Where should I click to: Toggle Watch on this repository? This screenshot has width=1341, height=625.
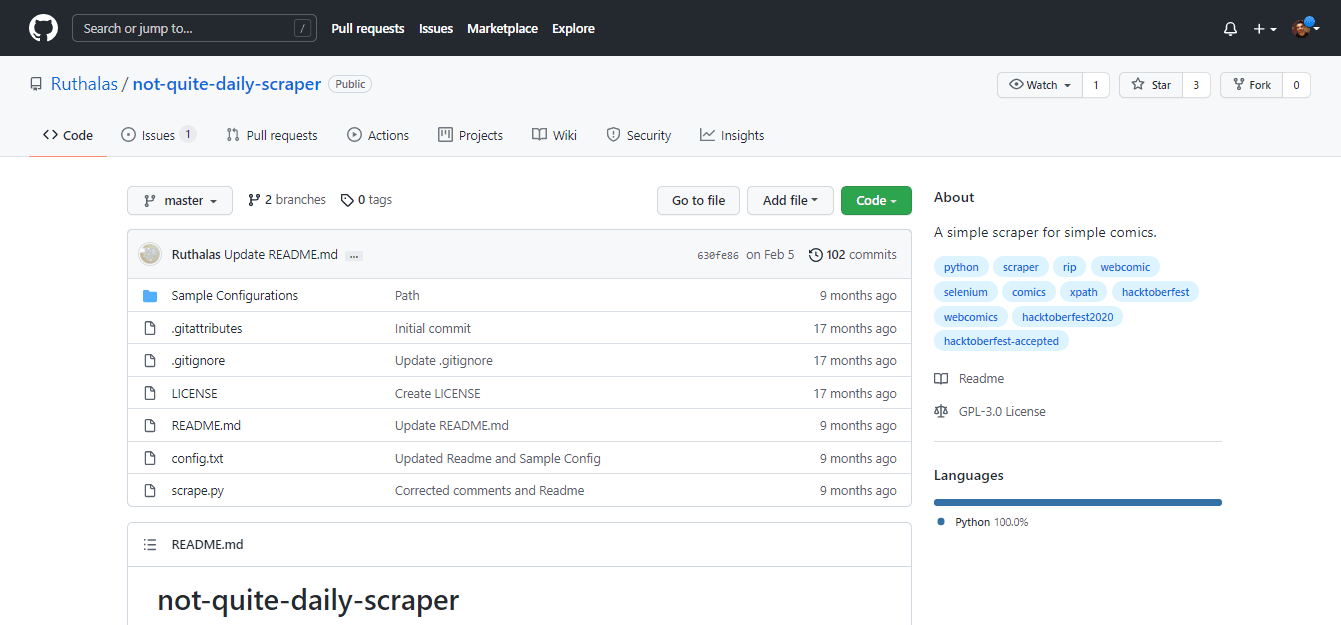[x=1040, y=85]
